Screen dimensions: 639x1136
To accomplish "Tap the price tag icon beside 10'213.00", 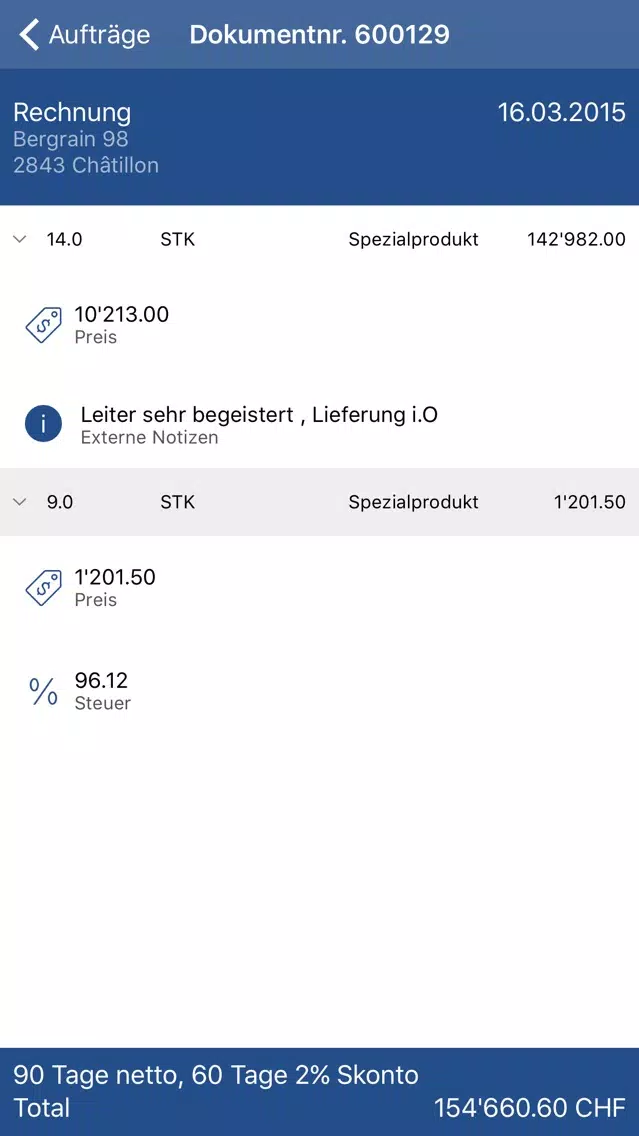I will 43,325.
